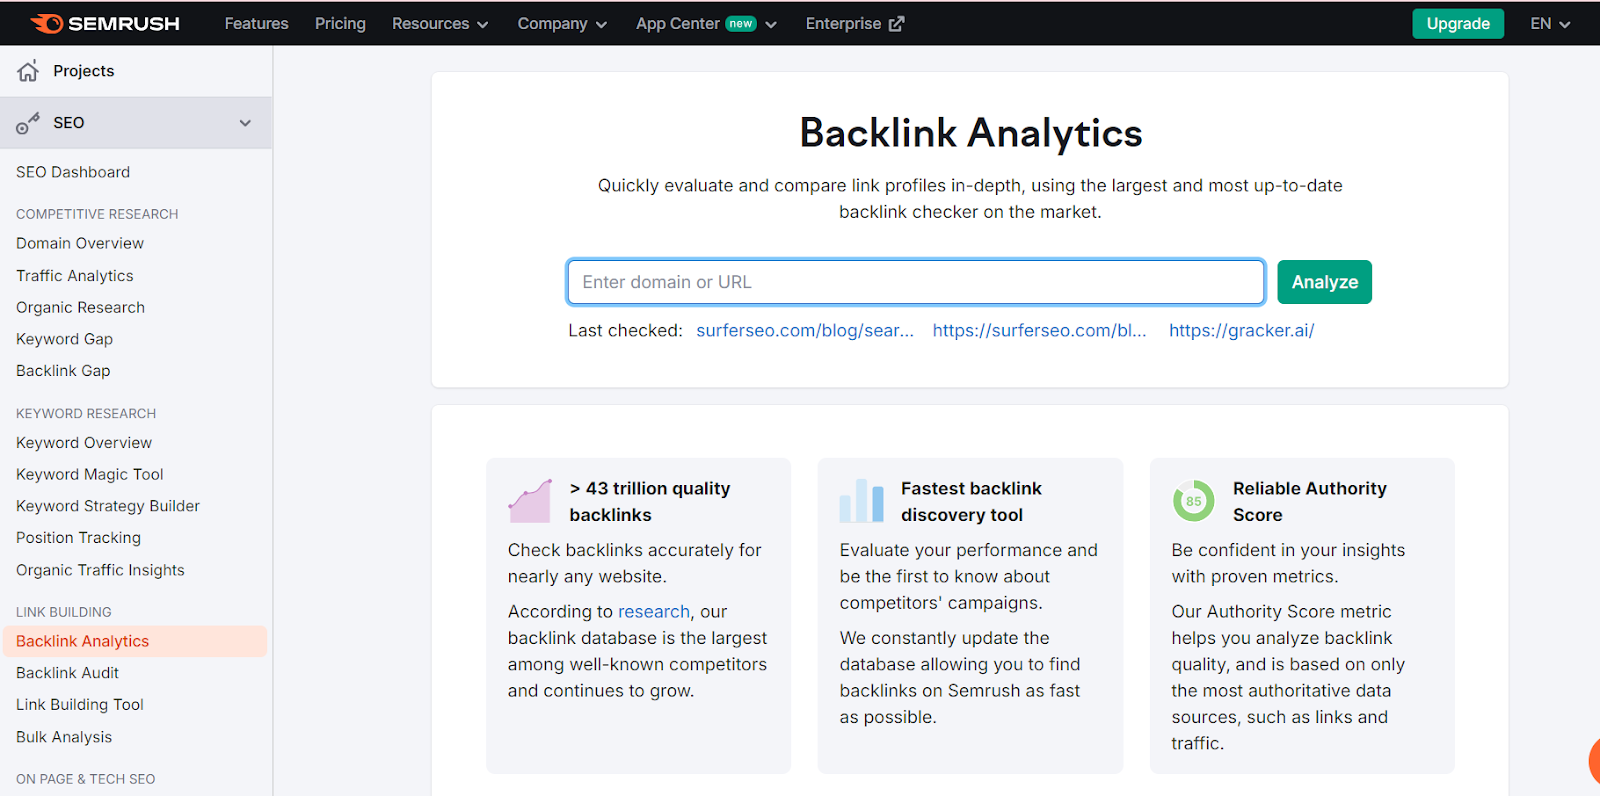Image resolution: width=1600 pixels, height=796 pixels.
Task: Click the ON PAGE & TECH SEO label
Action: pyautogui.click(x=86, y=779)
